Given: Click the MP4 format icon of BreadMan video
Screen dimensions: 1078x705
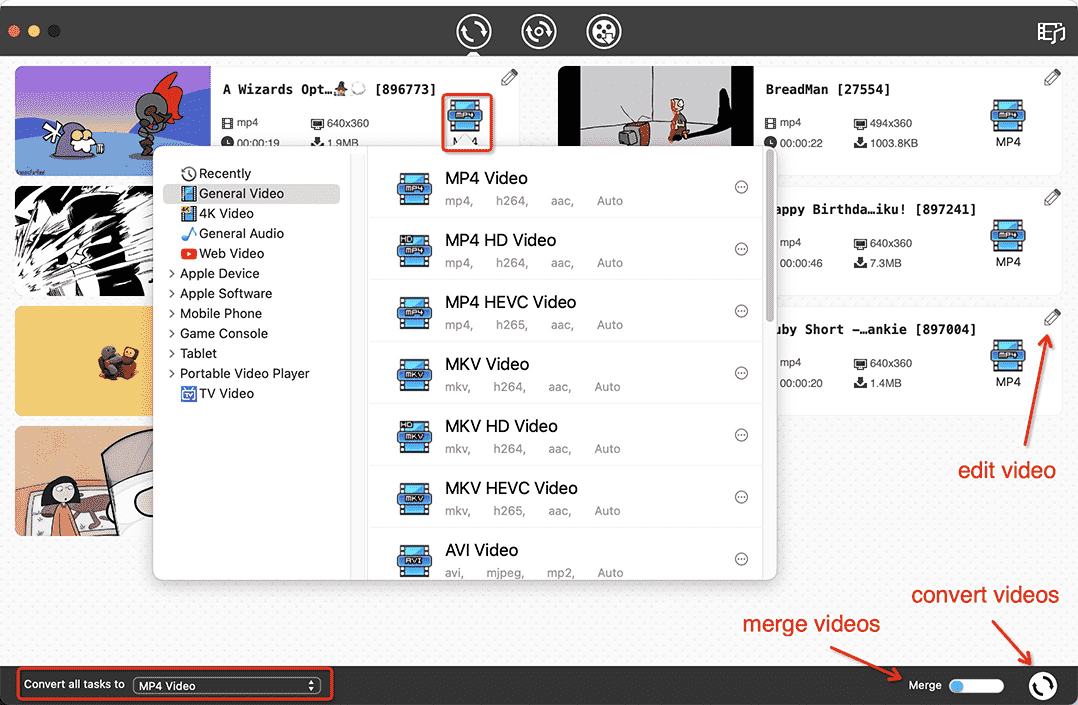Looking at the screenshot, I should coord(1008,116).
